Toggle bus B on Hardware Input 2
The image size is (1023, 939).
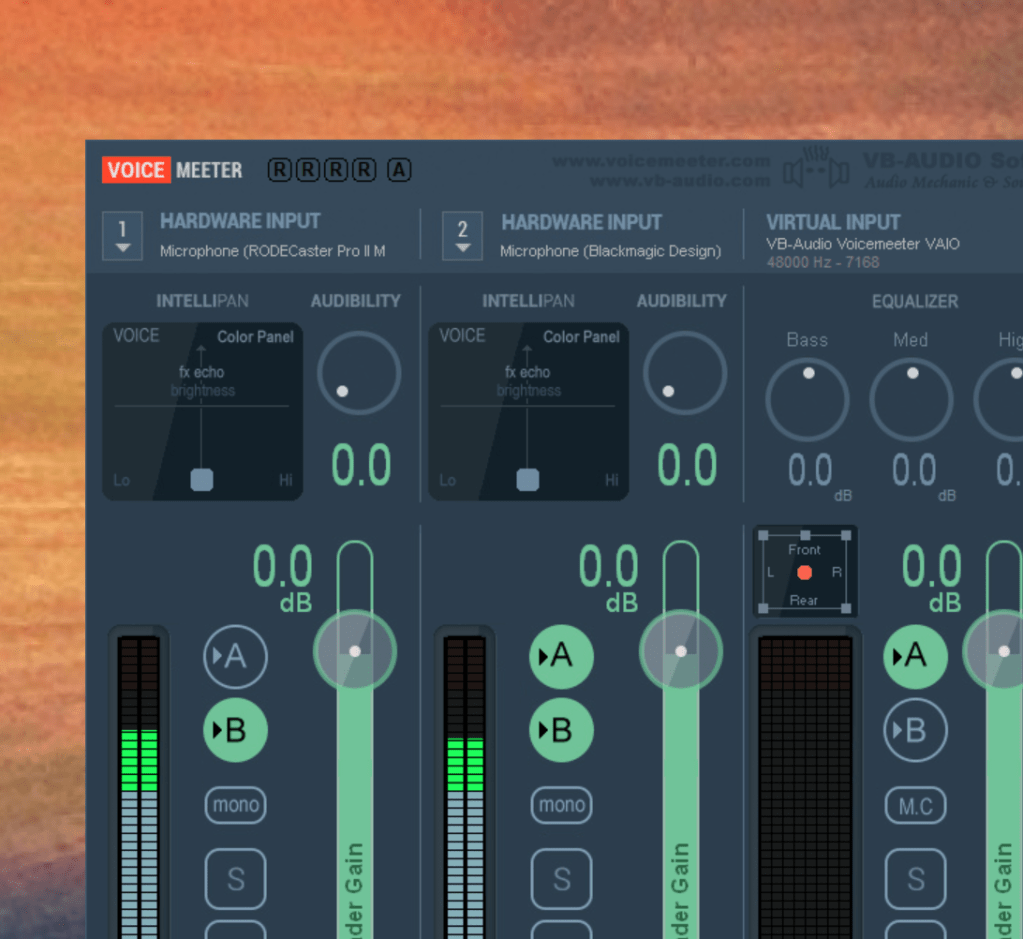click(562, 730)
